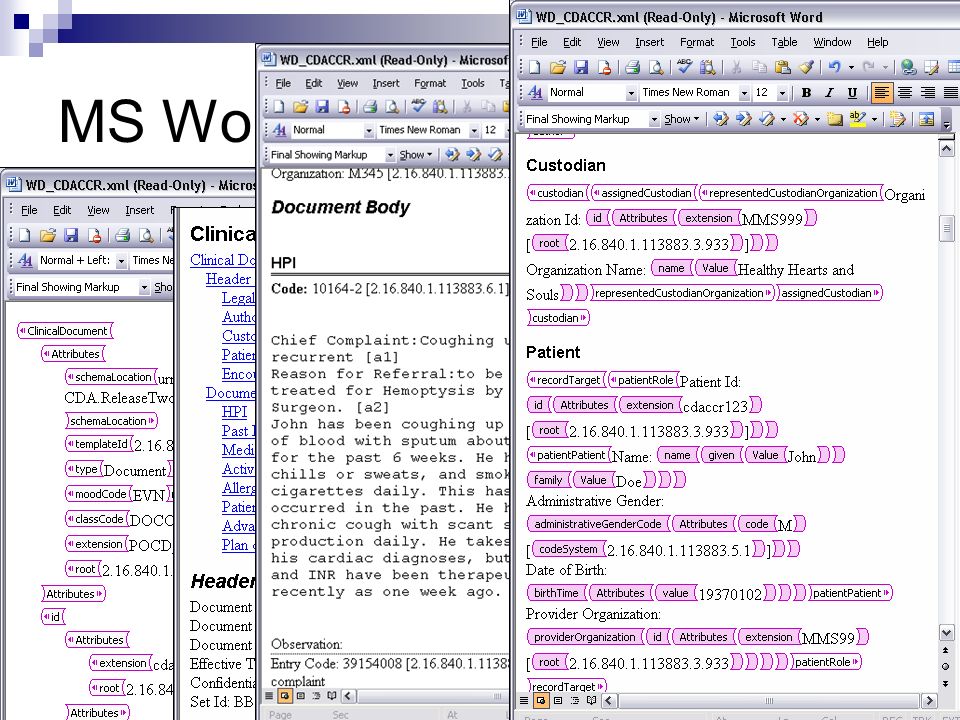This screenshot has width=960, height=720.
Task: Toggle Bold formatting in the front window
Action: (x=806, y=92)
